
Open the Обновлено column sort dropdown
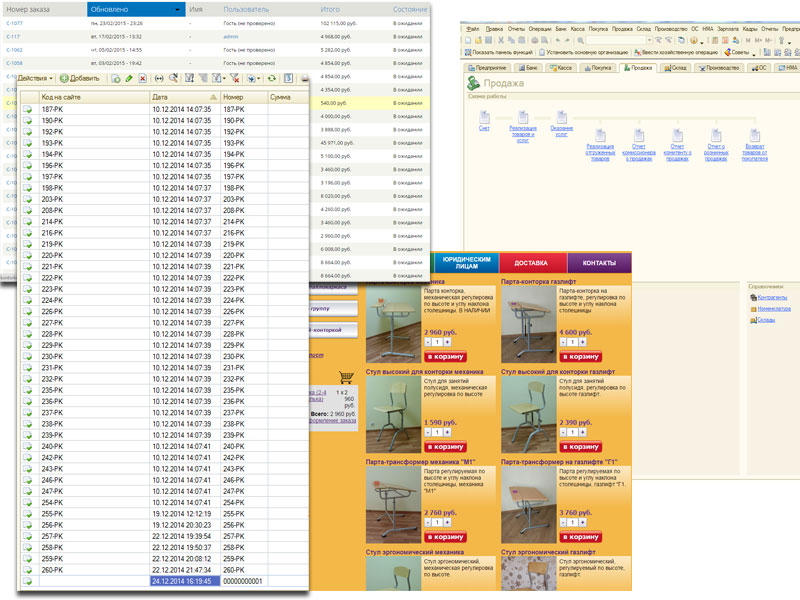178,9
